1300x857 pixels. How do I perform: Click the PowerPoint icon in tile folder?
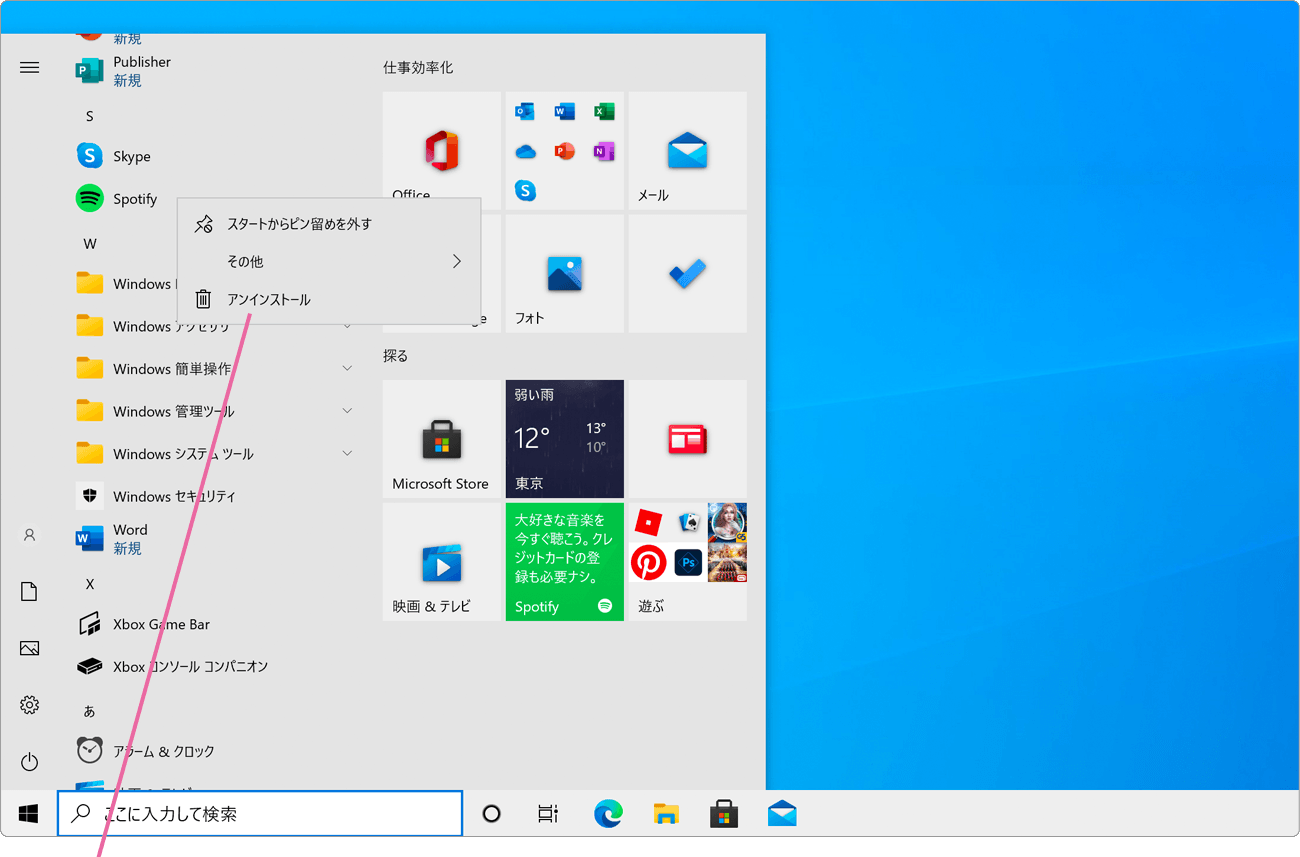pyautogui.click(x=564, y=152)
